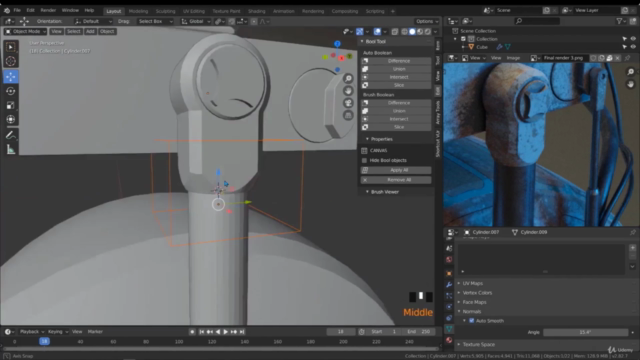Open File menu
This screenshot has height=360, width=640.
point(17,10)
